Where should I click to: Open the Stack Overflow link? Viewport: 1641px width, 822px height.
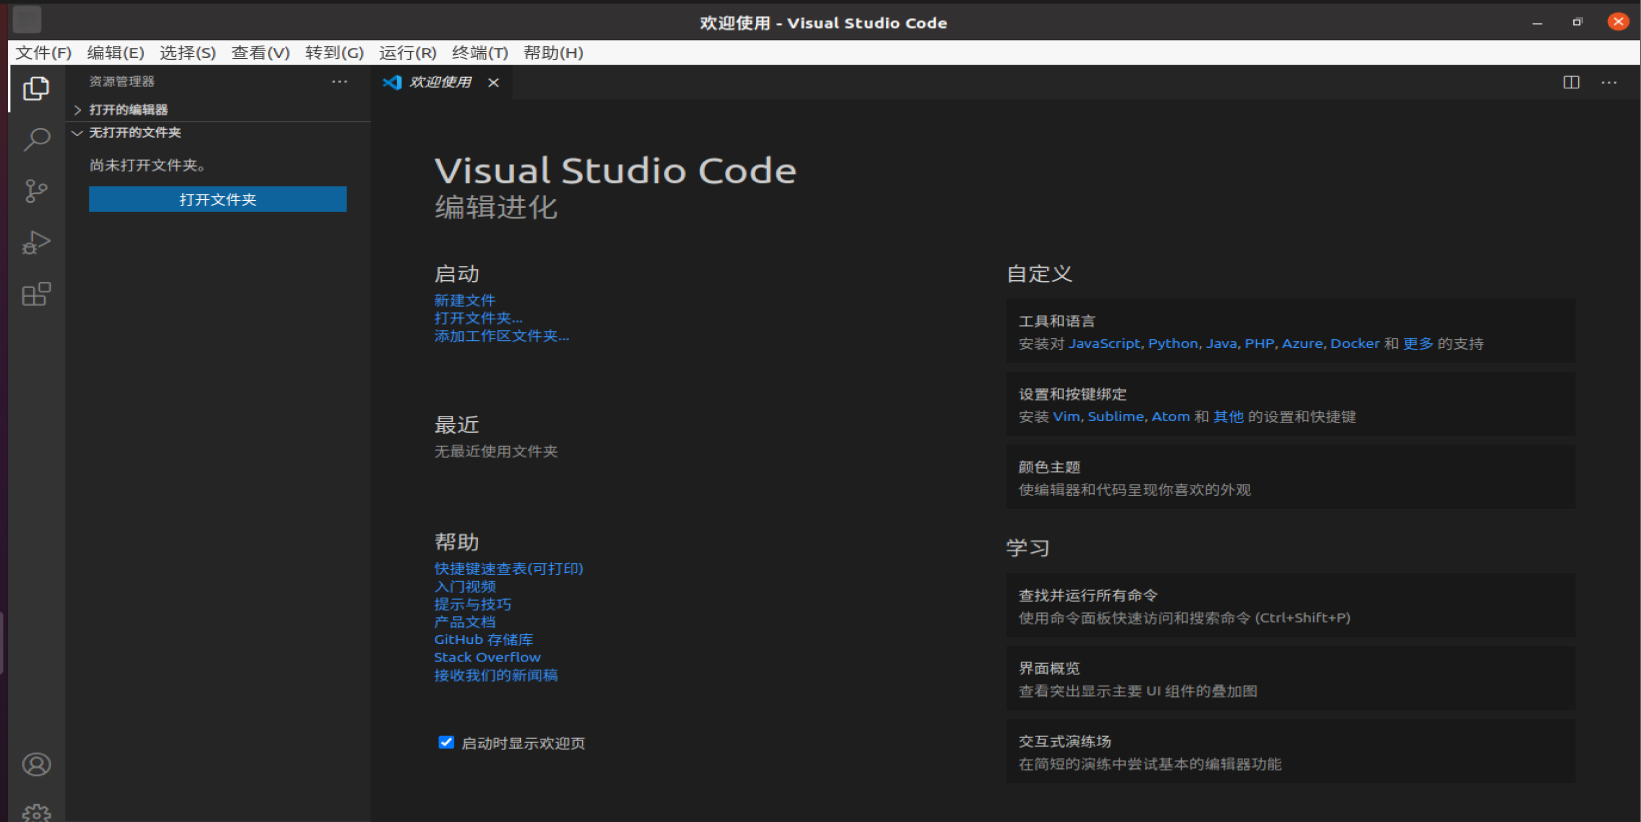487,657
